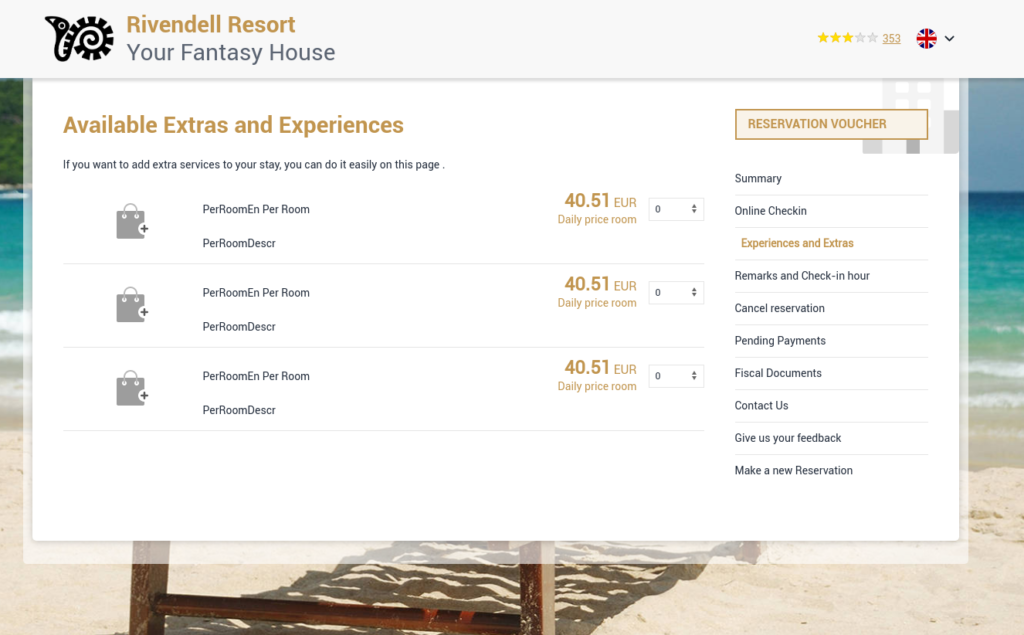The width and height of the screenshot is (1024, 635).
Task: Open Online Checkin menu item
Action: [x=770, y=211]
